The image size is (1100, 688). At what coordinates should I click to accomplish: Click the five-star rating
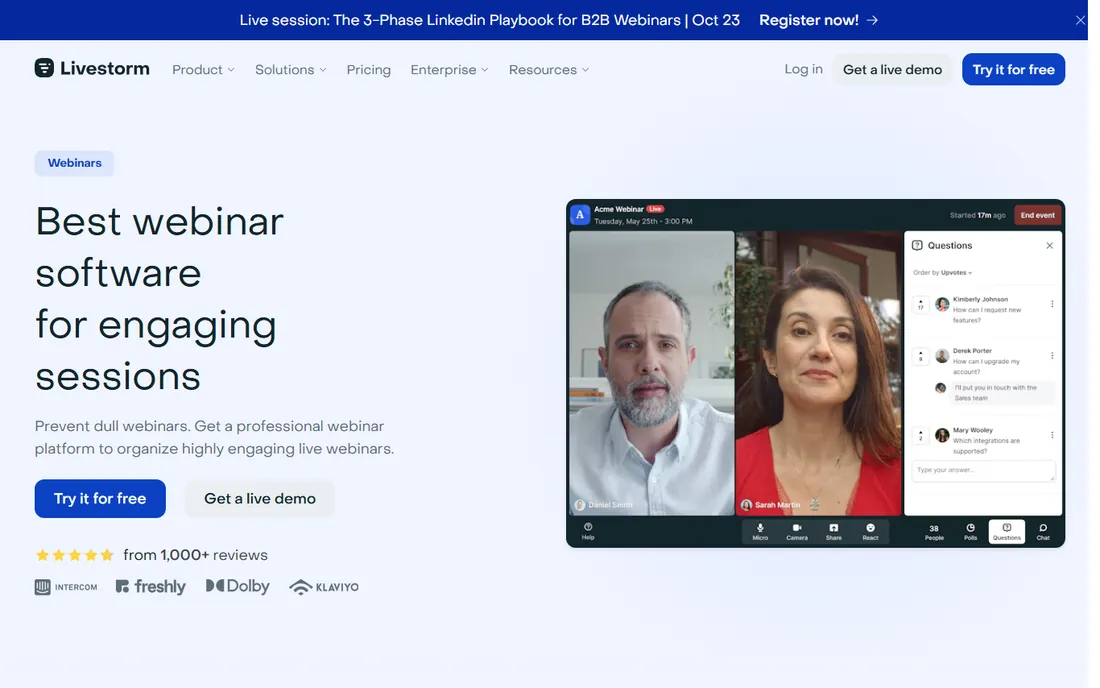[74, 555]
